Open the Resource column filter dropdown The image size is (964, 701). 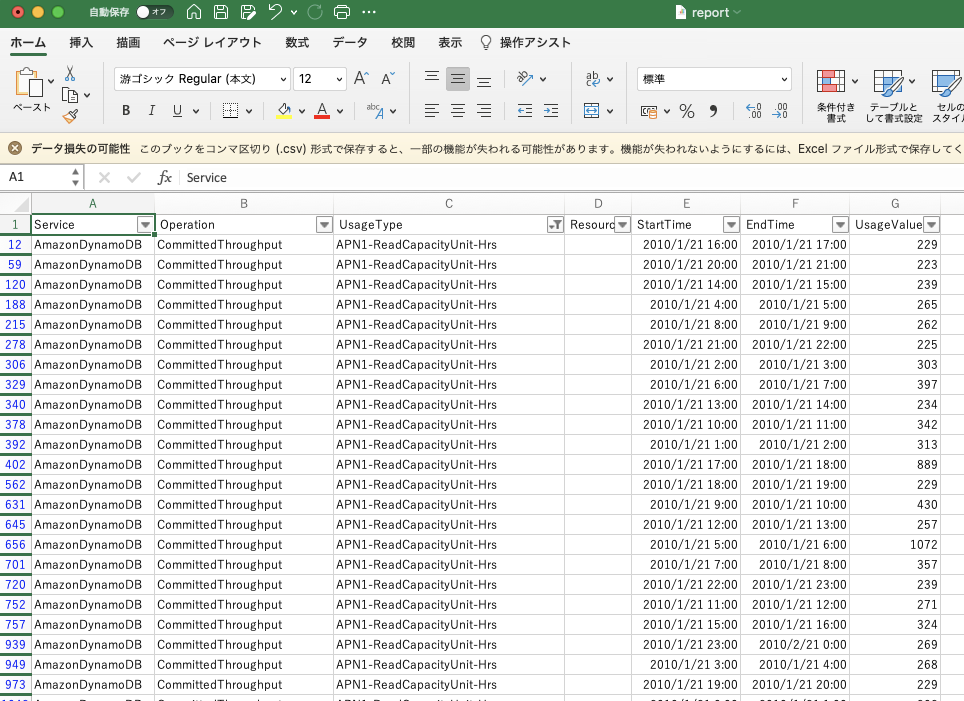pyautogui.click(x=622, y=225)
